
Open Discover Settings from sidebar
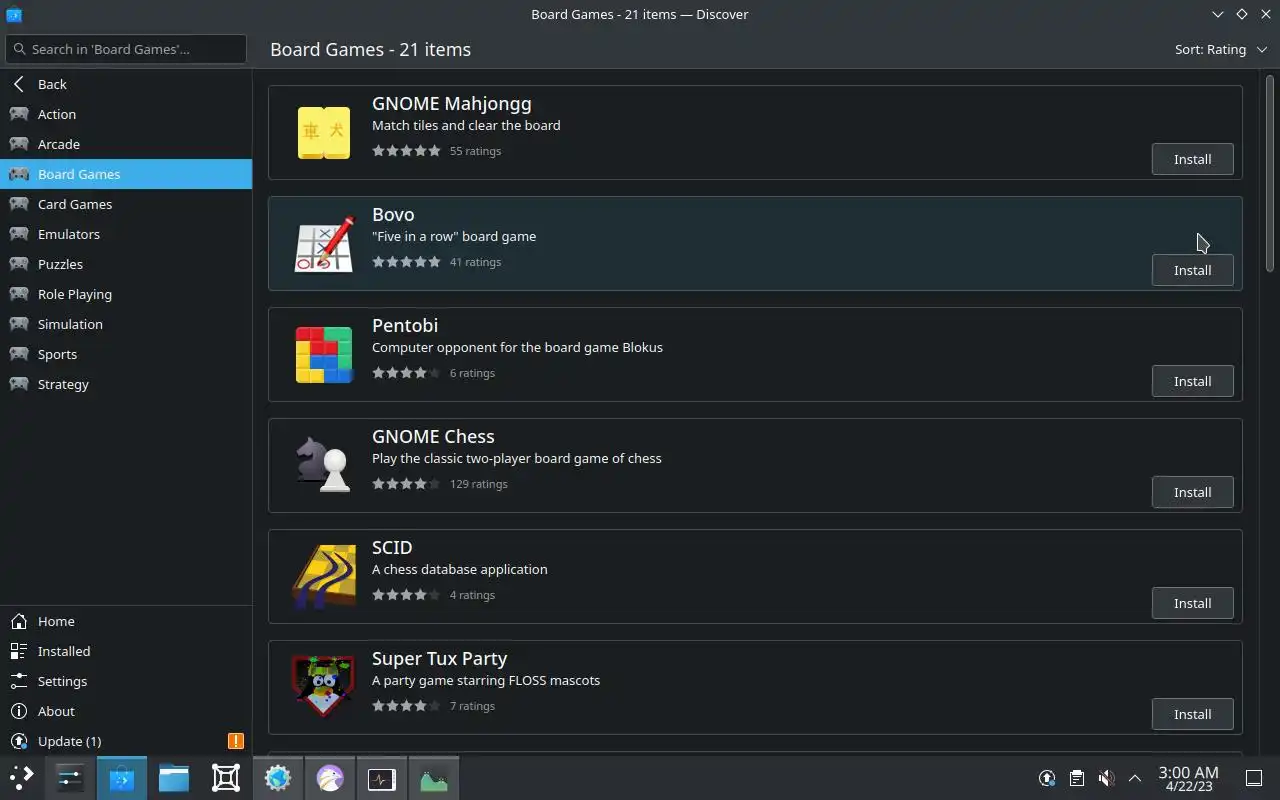pos(126,681)
